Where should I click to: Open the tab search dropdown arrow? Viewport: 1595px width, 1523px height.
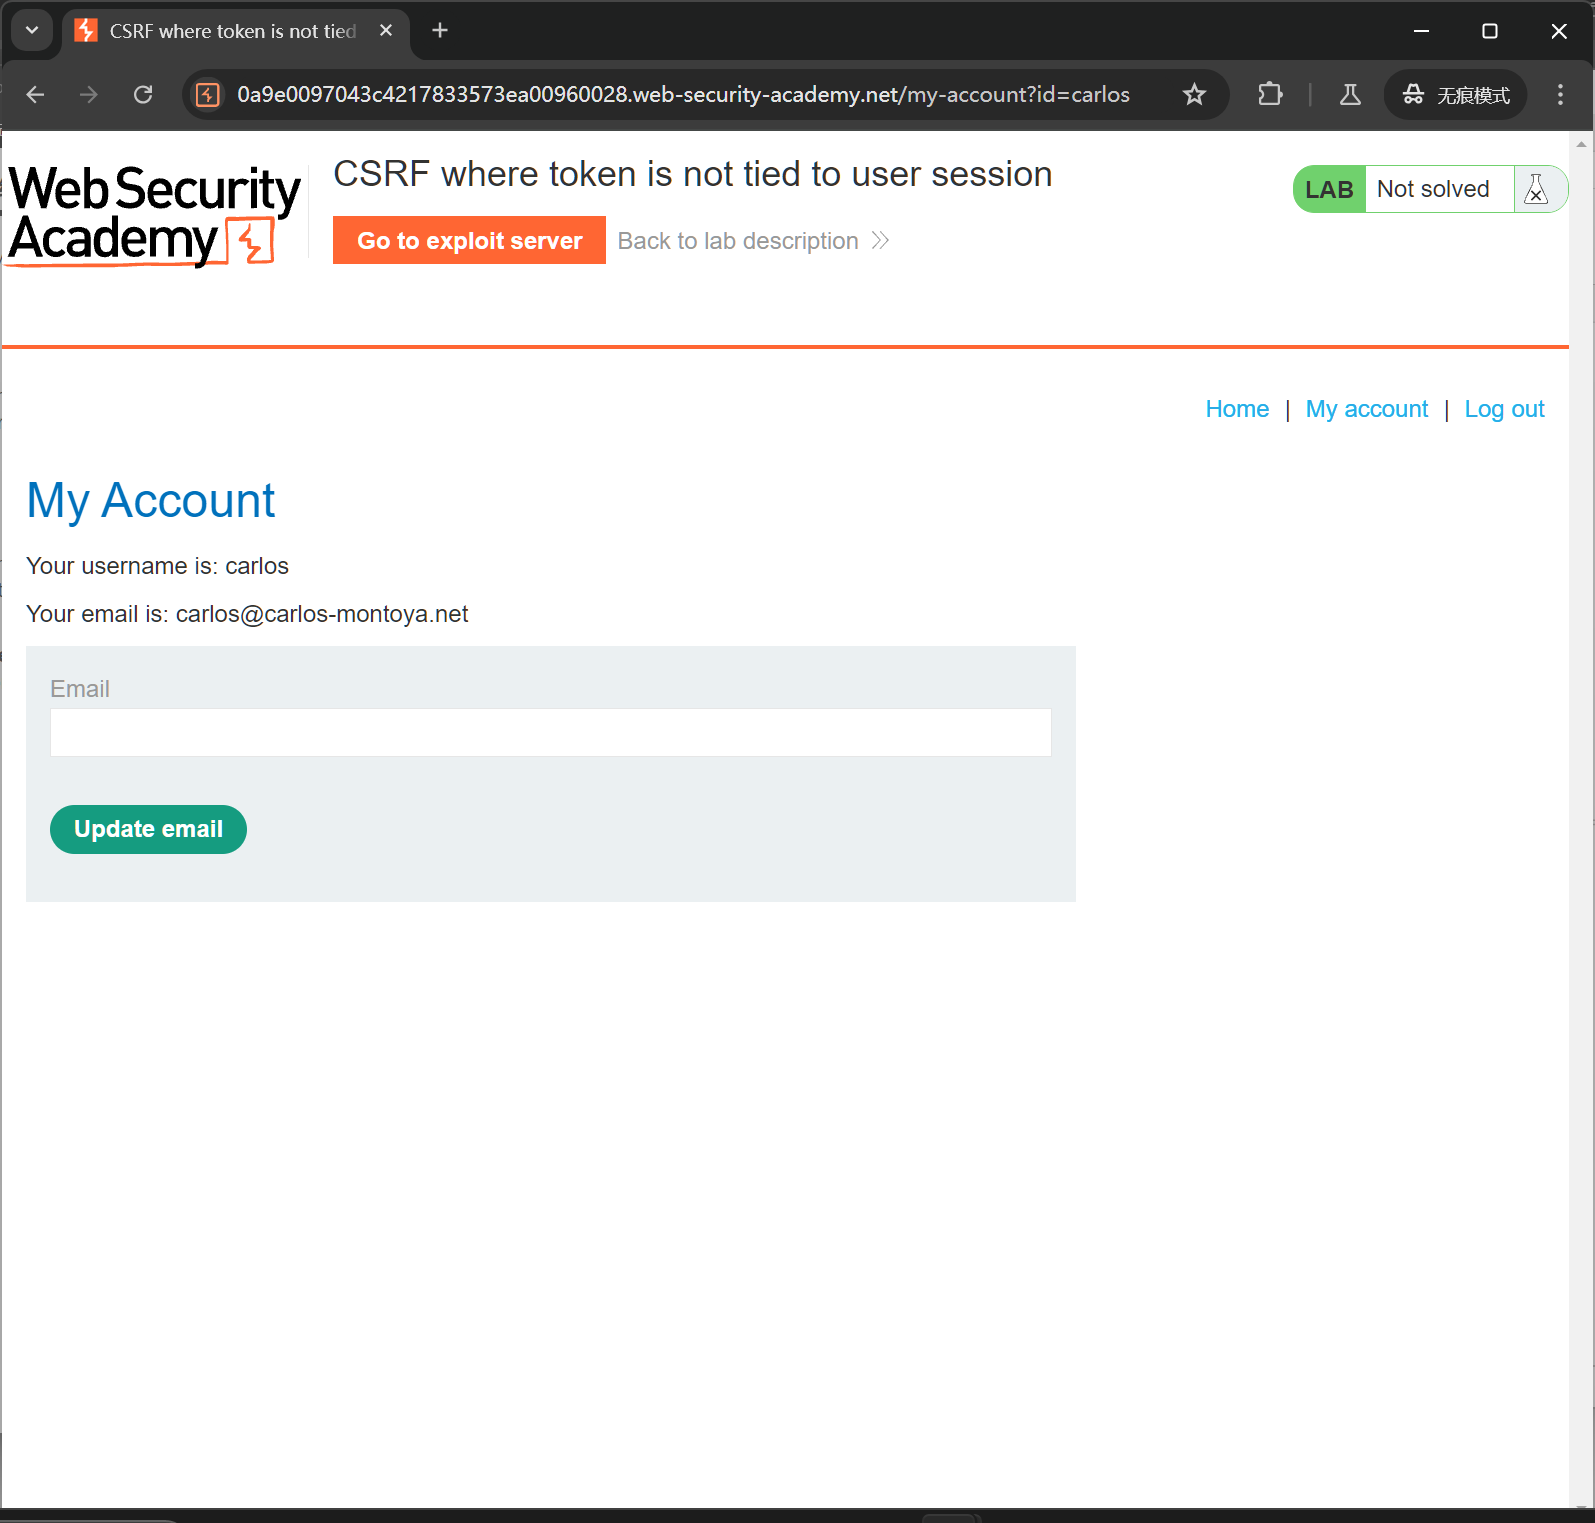32,31
